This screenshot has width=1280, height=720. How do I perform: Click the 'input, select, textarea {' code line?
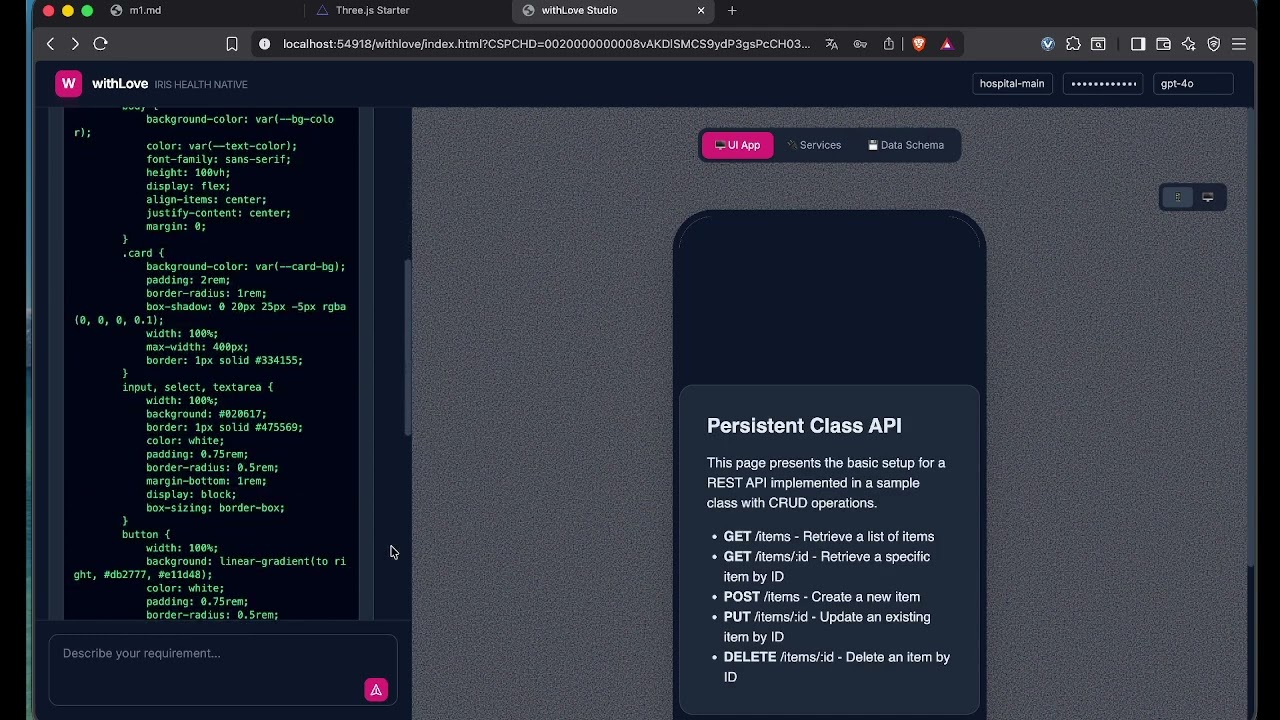click(x=197, y=387)
